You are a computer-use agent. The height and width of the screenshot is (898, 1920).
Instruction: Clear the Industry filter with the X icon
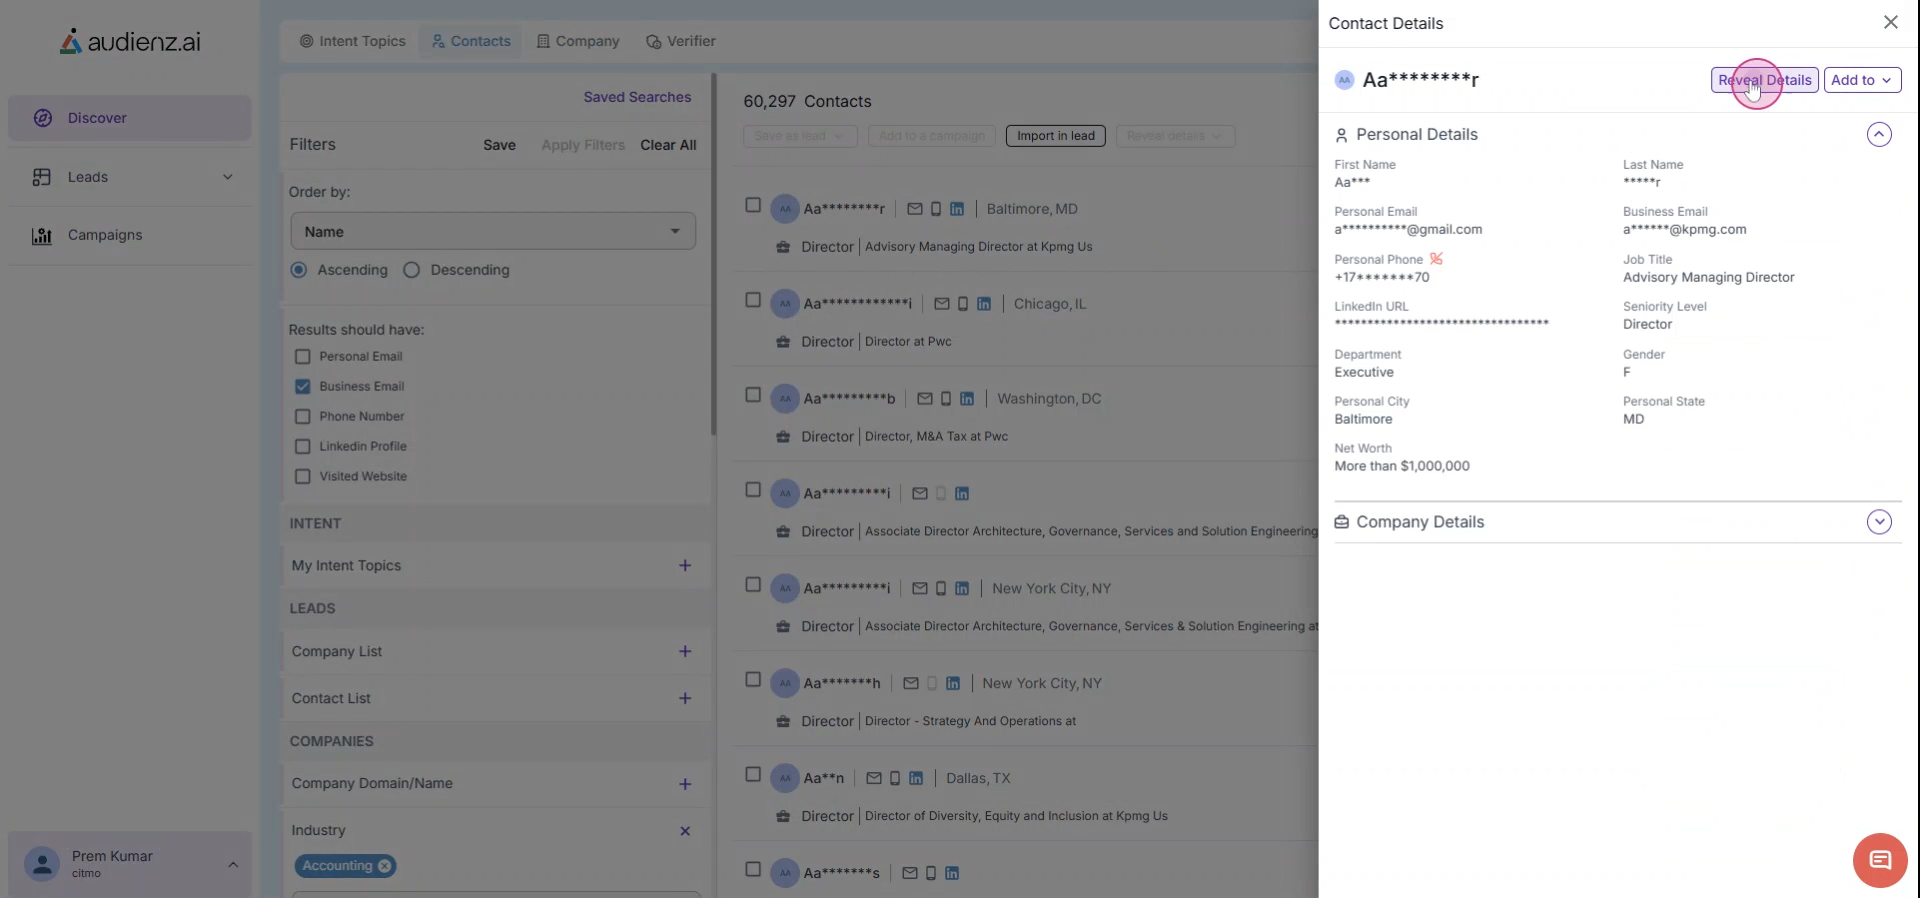pos(685,831)
